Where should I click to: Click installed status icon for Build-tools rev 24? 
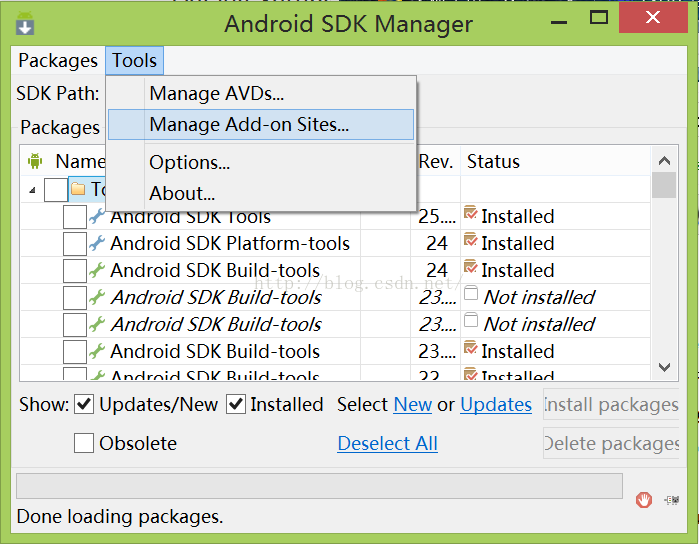(470, 268)
